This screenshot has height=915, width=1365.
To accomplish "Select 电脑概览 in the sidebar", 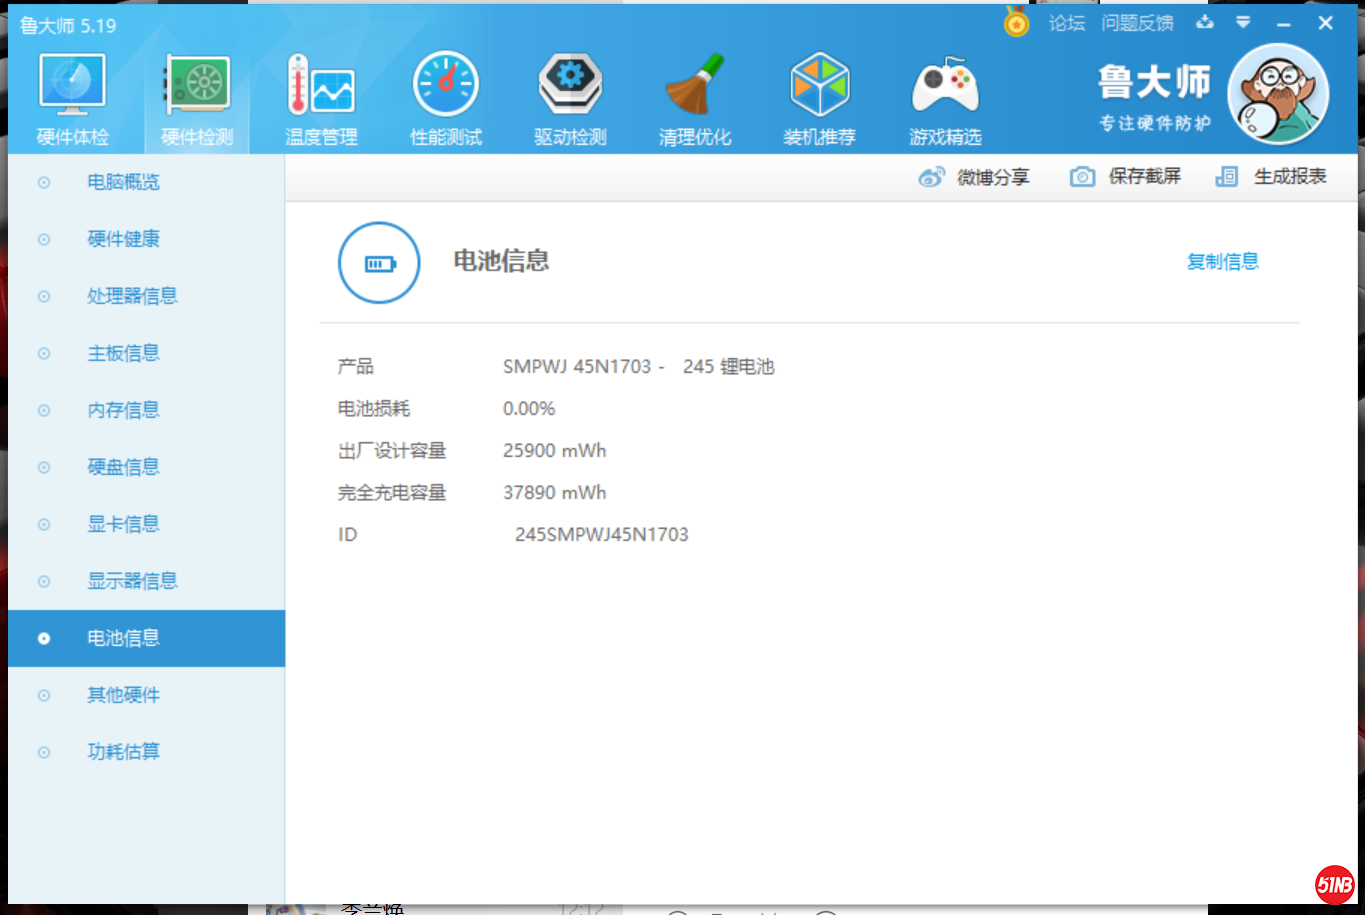I will click(x=123, y=182).
